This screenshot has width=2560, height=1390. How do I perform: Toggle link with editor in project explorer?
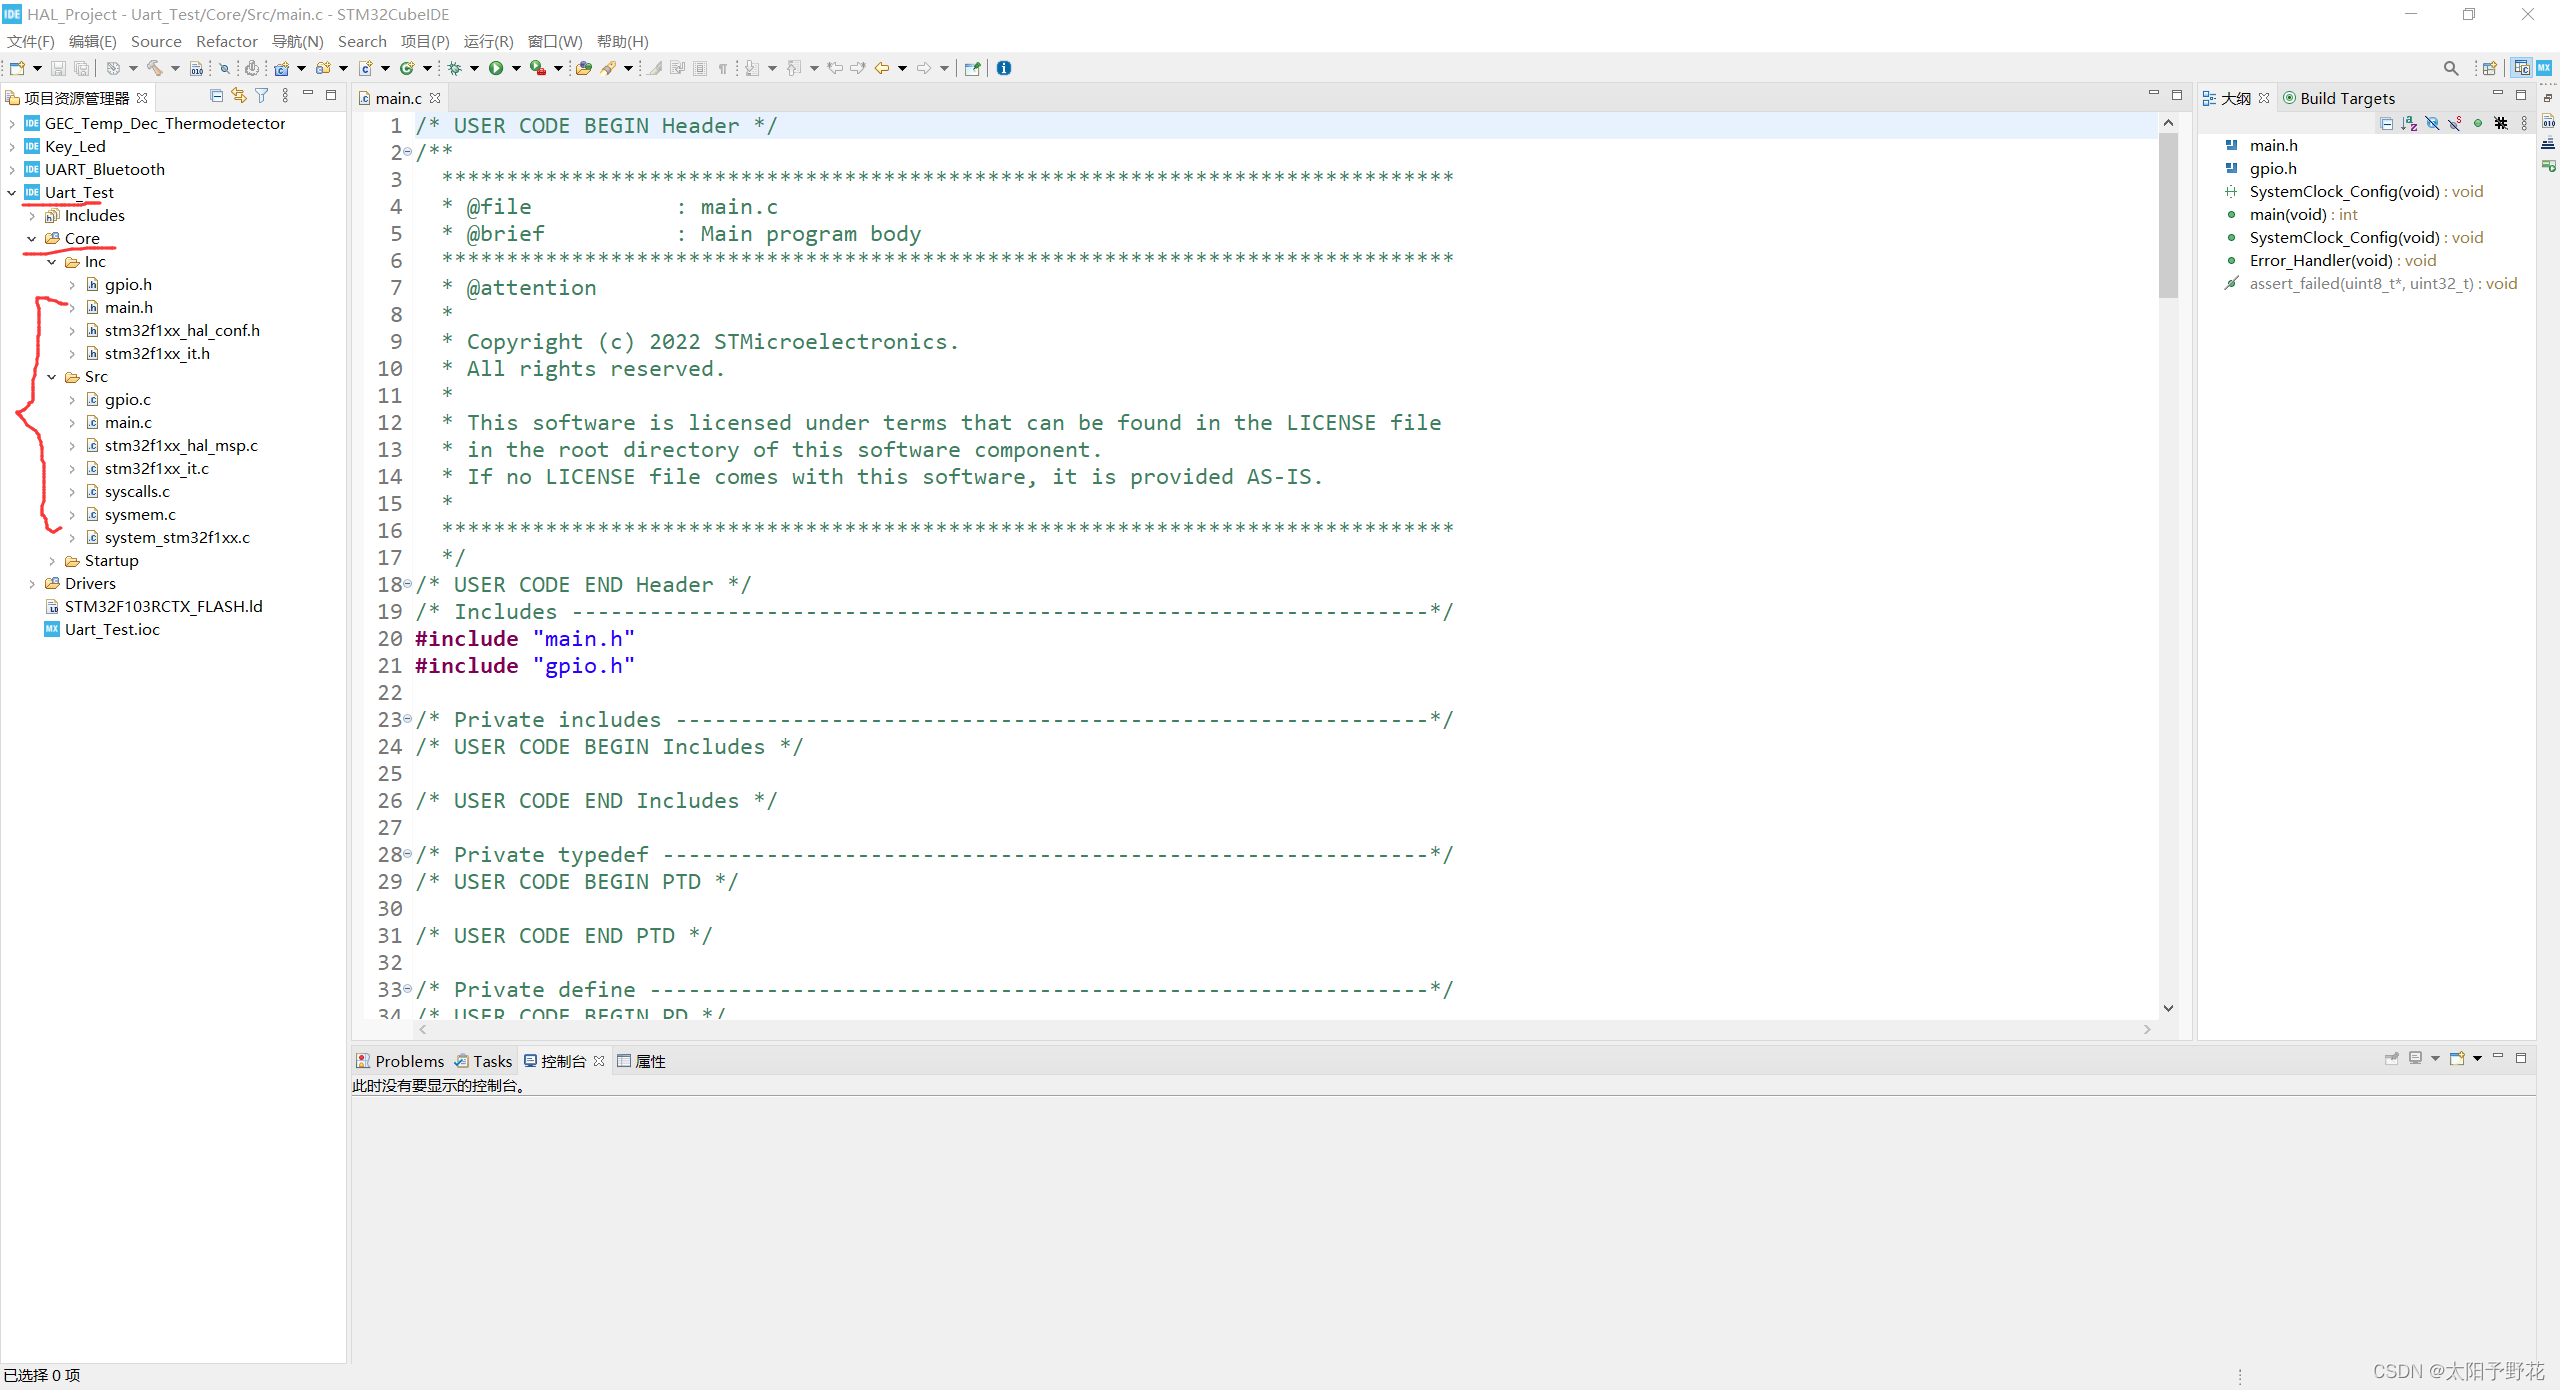(x=239, y=96)
